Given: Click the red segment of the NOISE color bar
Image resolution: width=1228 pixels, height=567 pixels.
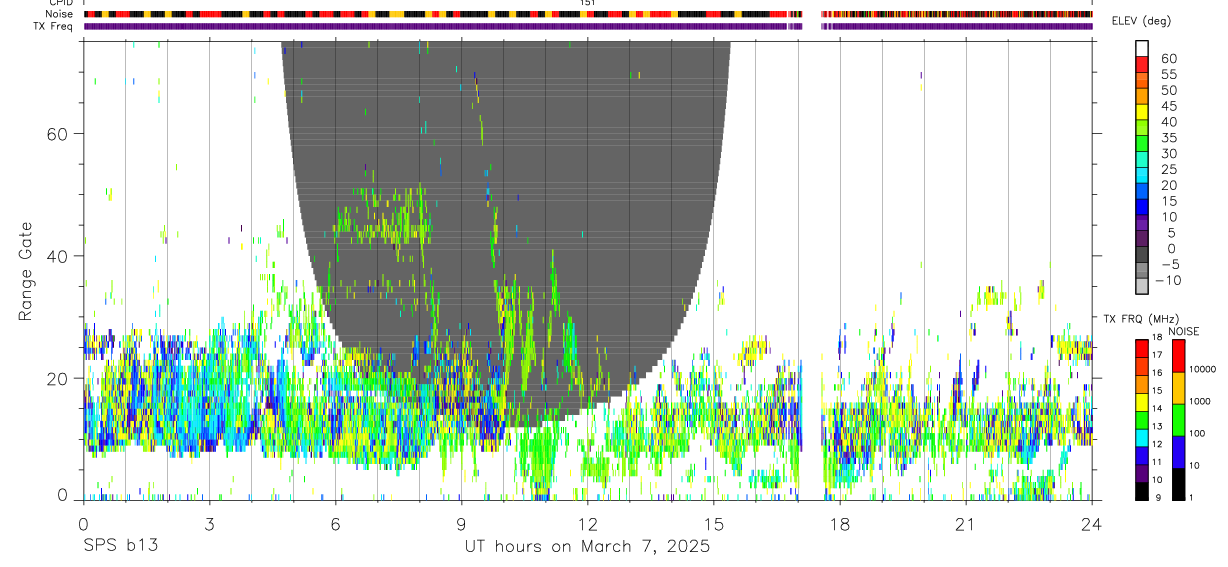Looking at the screenshot, I should click(x=1178, y=356).
